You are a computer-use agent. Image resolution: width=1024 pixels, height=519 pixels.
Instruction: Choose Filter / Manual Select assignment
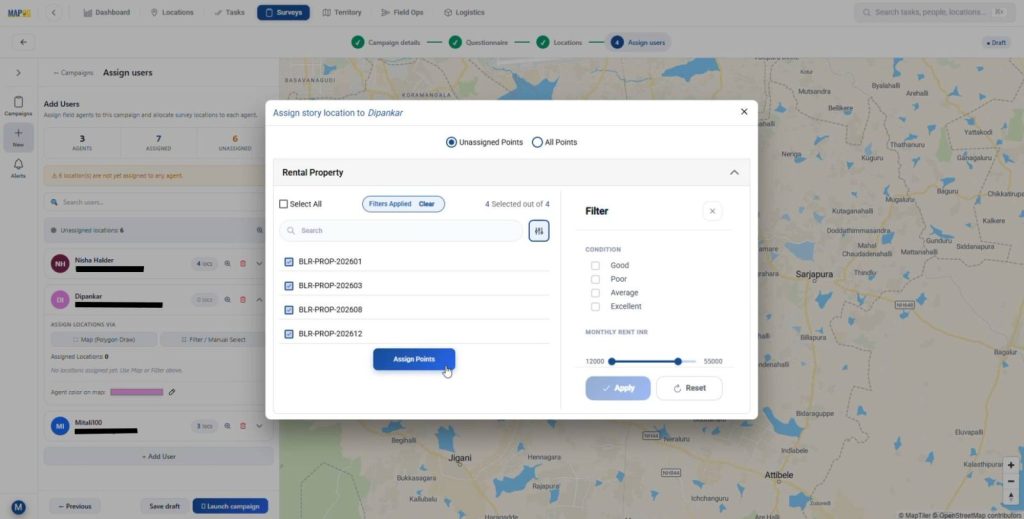pos(213,340)
